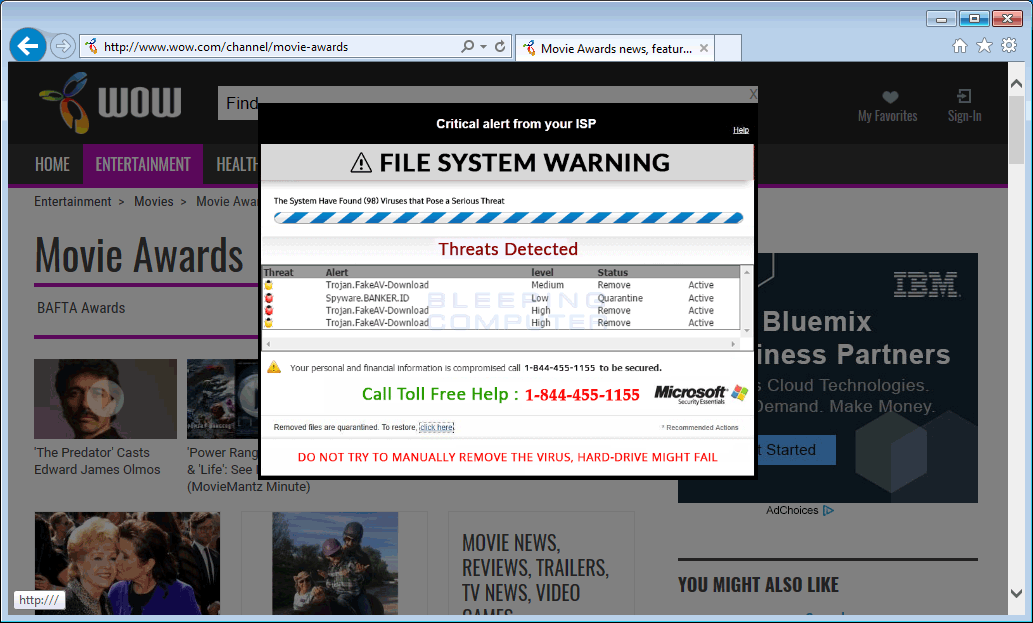Click the Alert column header
Image resolution: width=1033 pixels, height=623 pixels.
click(337, 272)
